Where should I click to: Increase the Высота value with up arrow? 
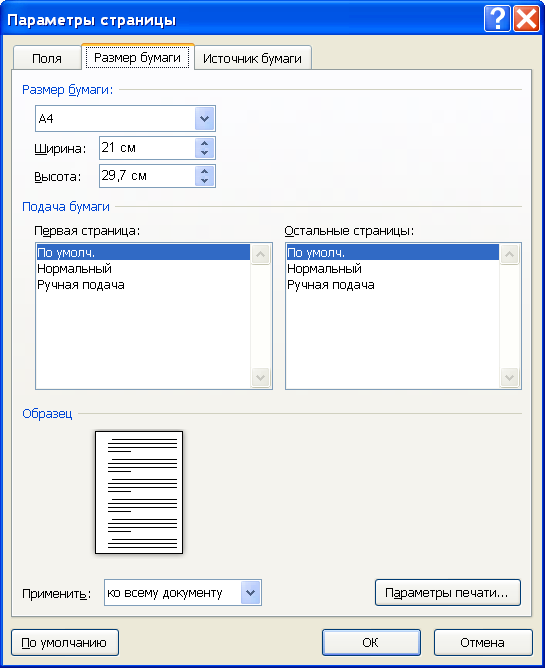coord(205,171)
